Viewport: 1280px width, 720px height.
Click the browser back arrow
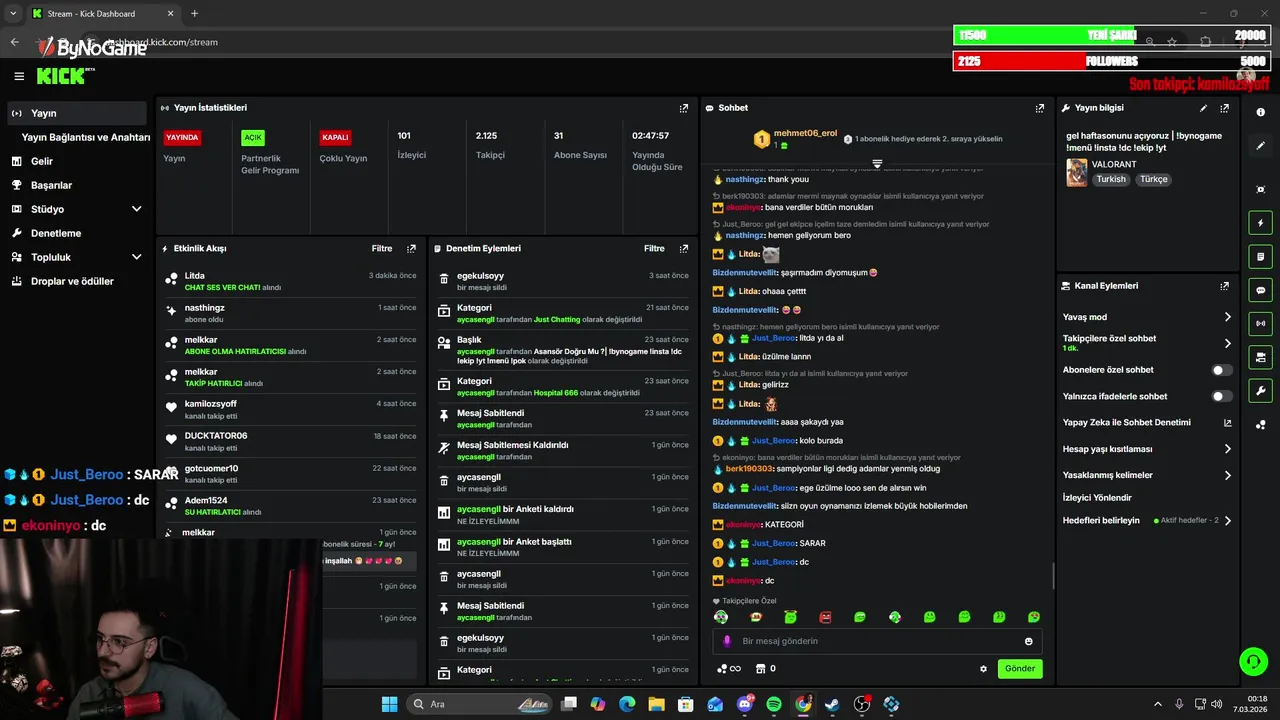click(x=15, y=42)
